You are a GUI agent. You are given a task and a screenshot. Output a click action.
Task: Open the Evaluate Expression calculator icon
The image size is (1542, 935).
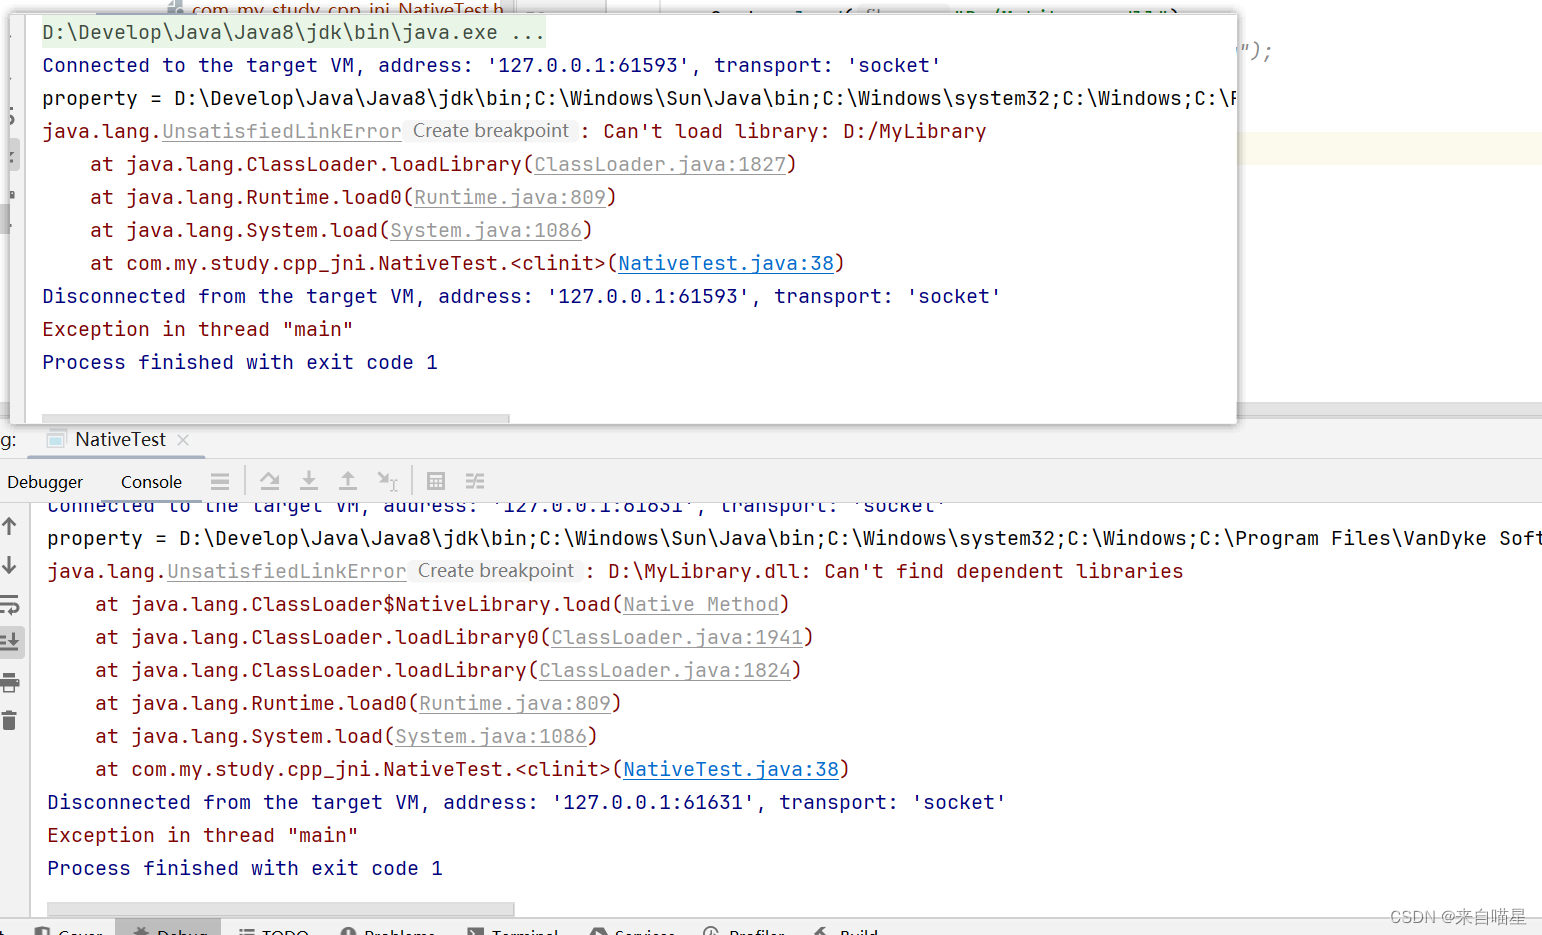436,481
